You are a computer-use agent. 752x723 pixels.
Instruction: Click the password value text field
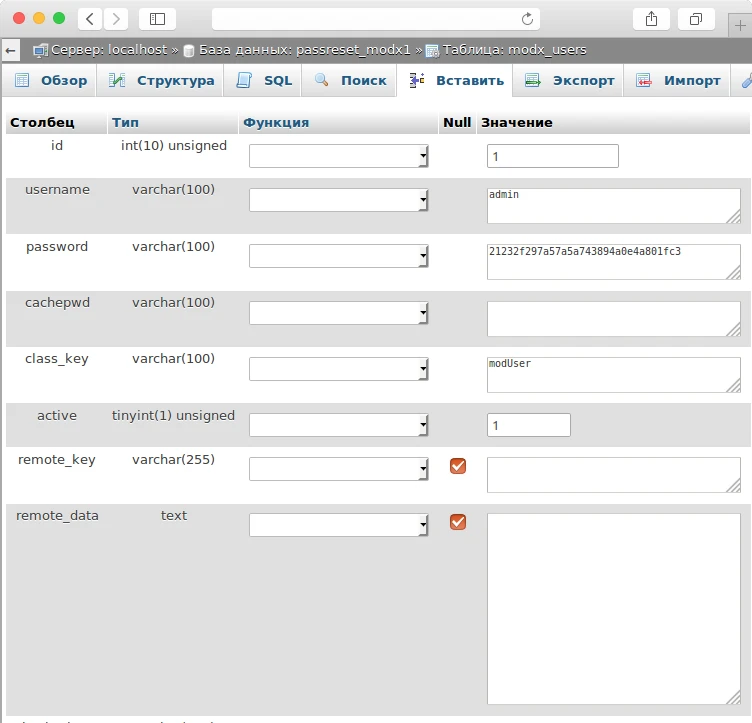(x=613, y=262)
